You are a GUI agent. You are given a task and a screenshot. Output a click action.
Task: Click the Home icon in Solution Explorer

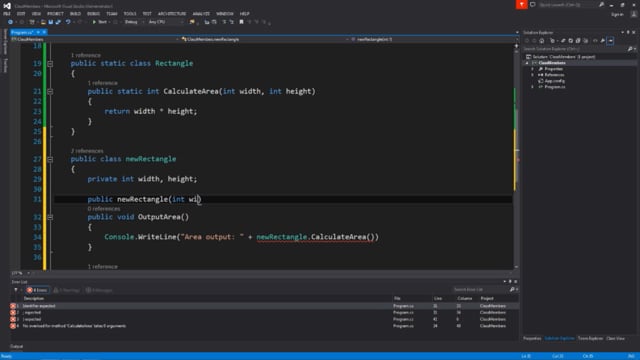coord(542,41)
